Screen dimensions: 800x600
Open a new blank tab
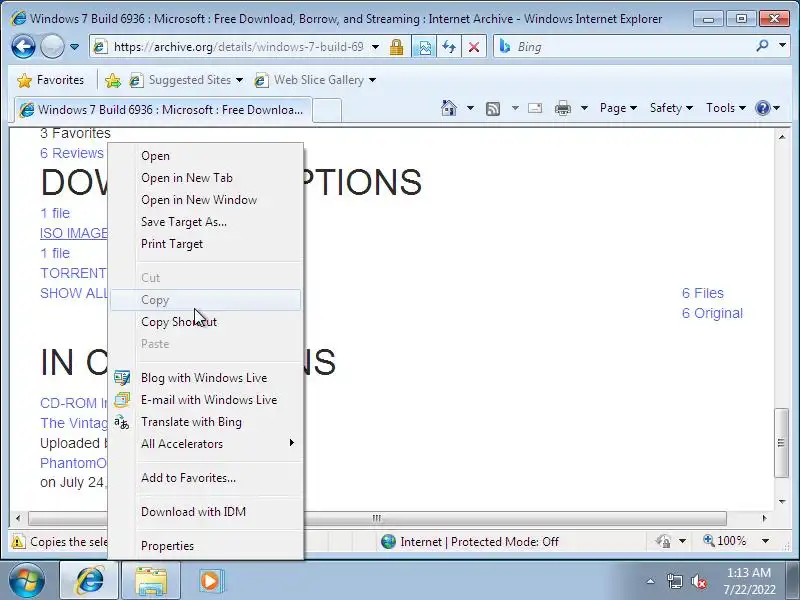[327, 110]
